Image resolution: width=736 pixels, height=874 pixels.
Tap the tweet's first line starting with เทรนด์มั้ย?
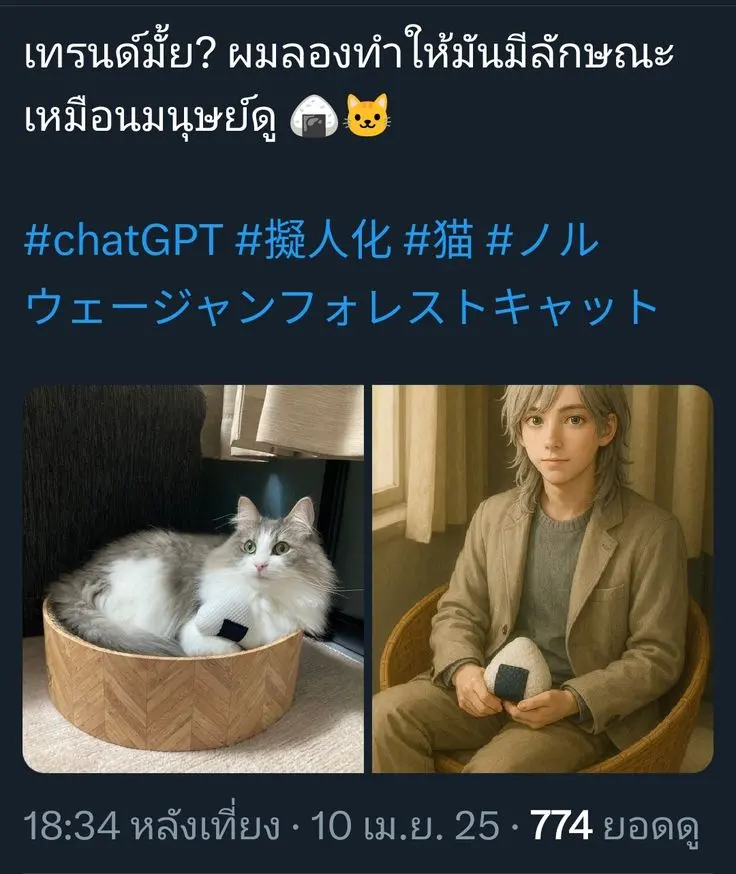349,54
